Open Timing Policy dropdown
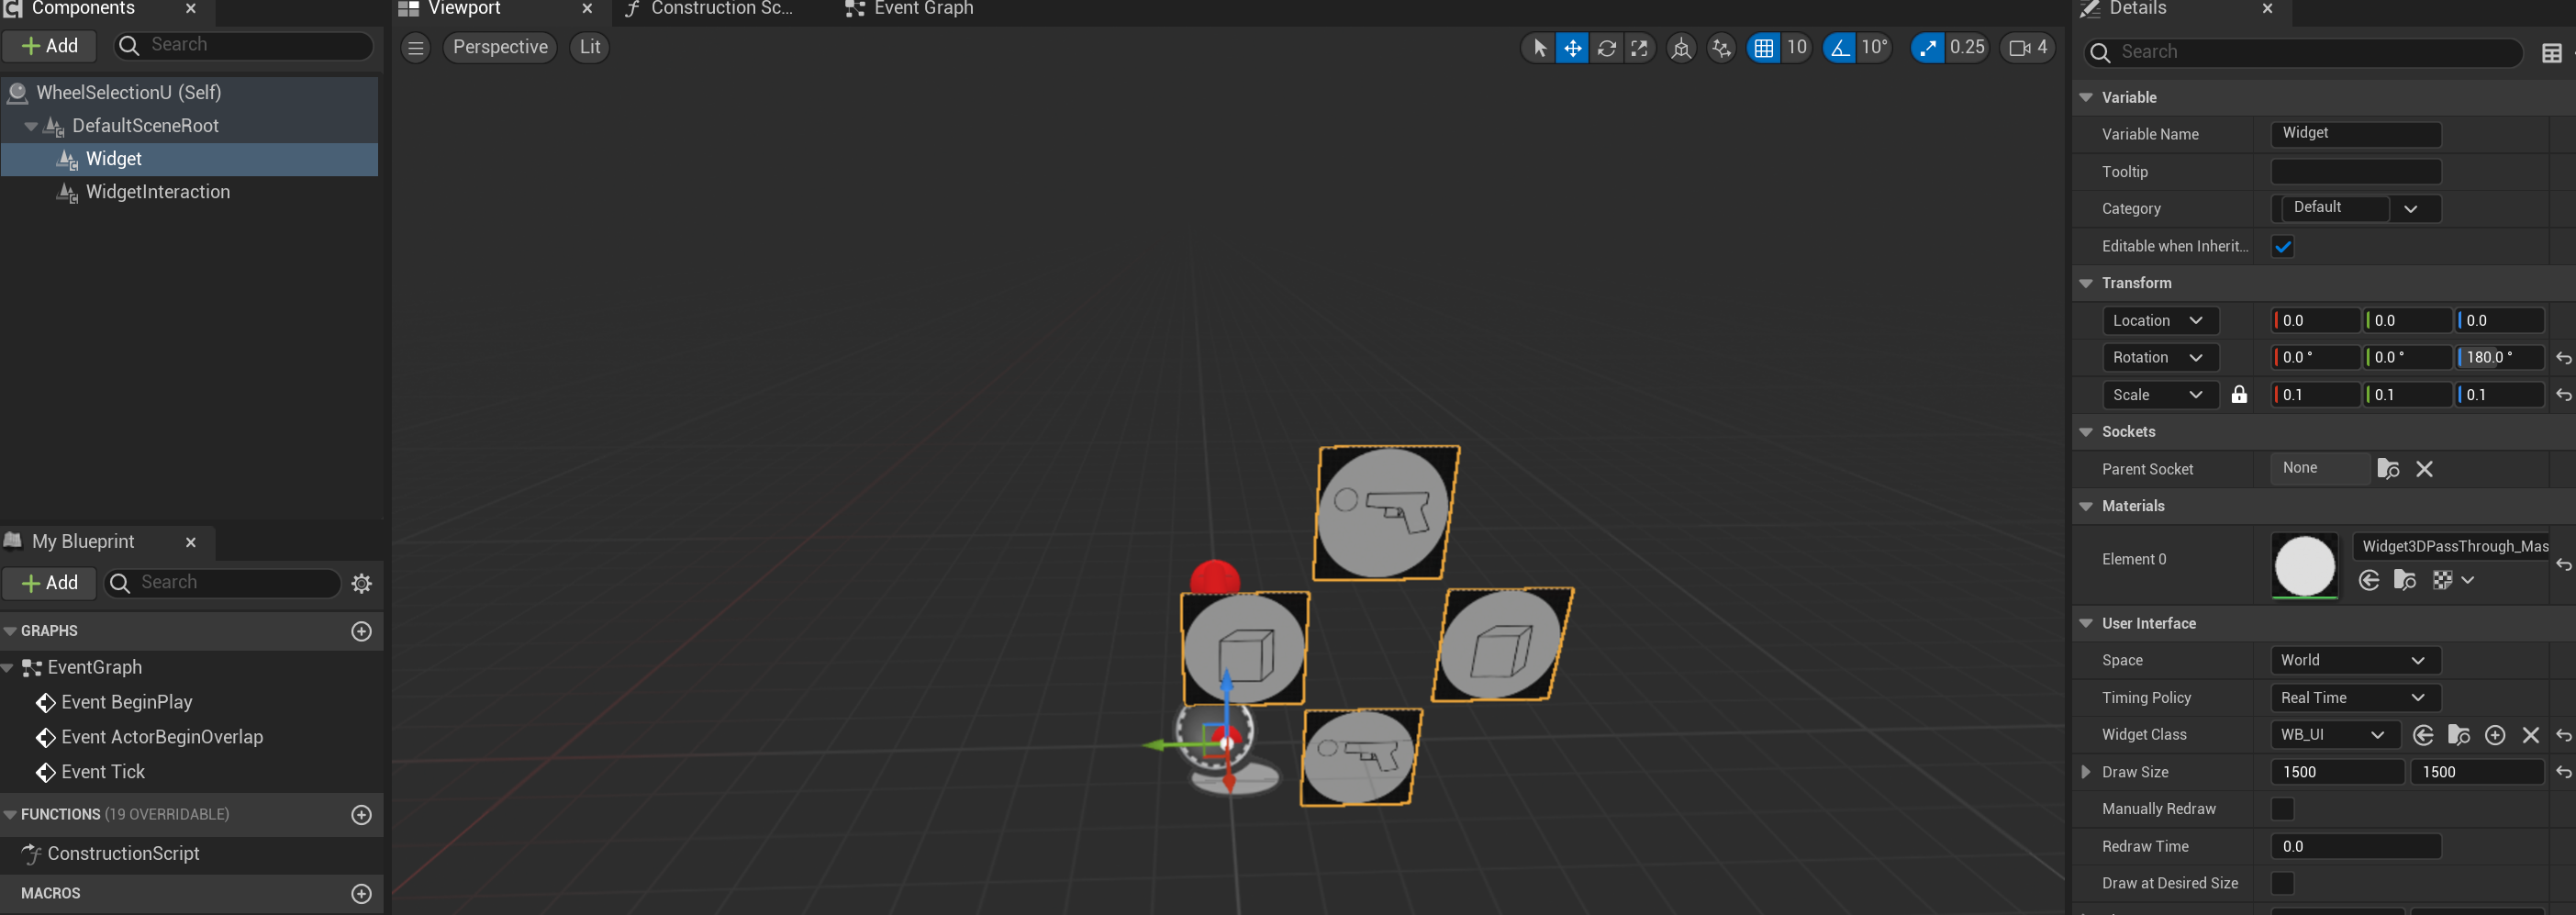This screenshot has width=2576, height=915. tap(2356, 698)
